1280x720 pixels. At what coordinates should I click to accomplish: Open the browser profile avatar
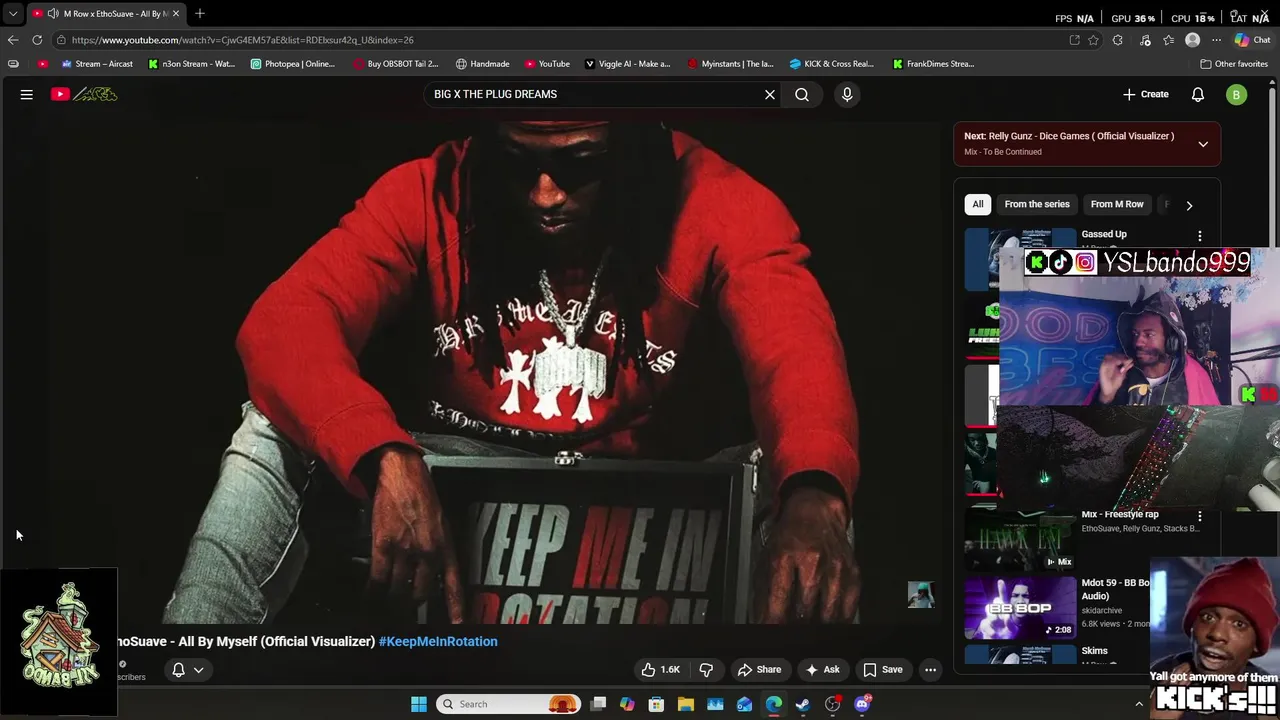[x=1192, y=40]
